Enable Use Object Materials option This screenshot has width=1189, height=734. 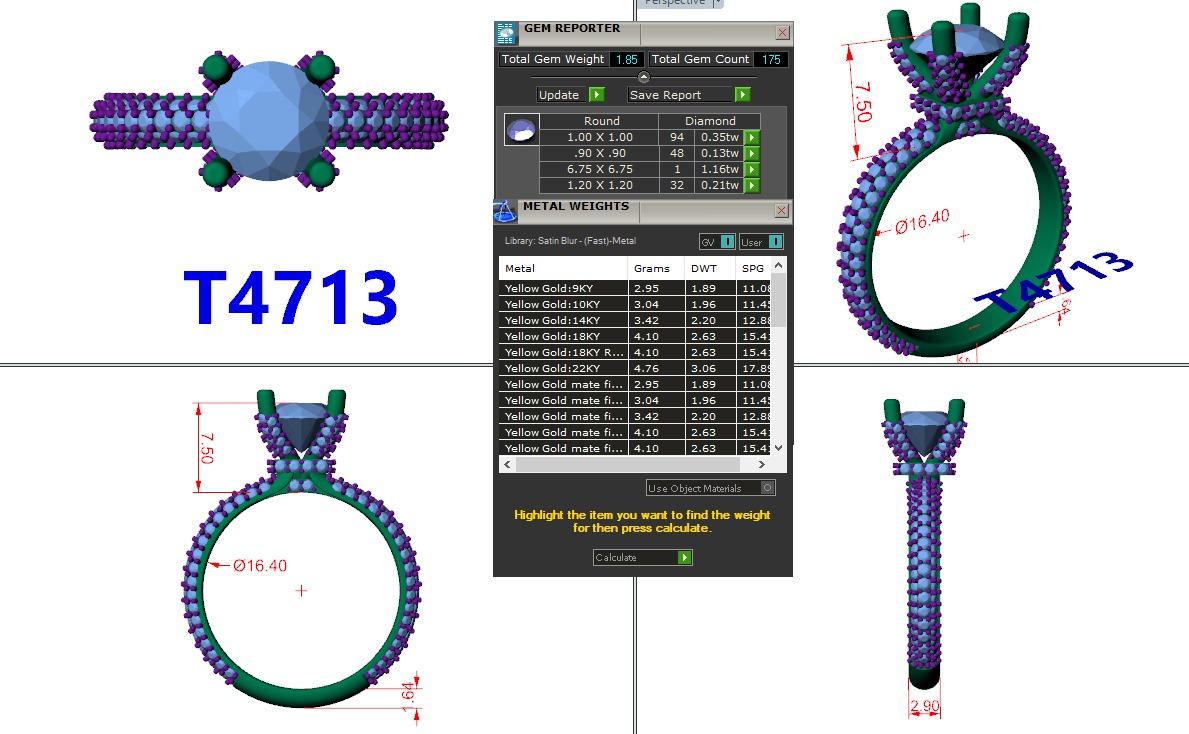(767, 488)
